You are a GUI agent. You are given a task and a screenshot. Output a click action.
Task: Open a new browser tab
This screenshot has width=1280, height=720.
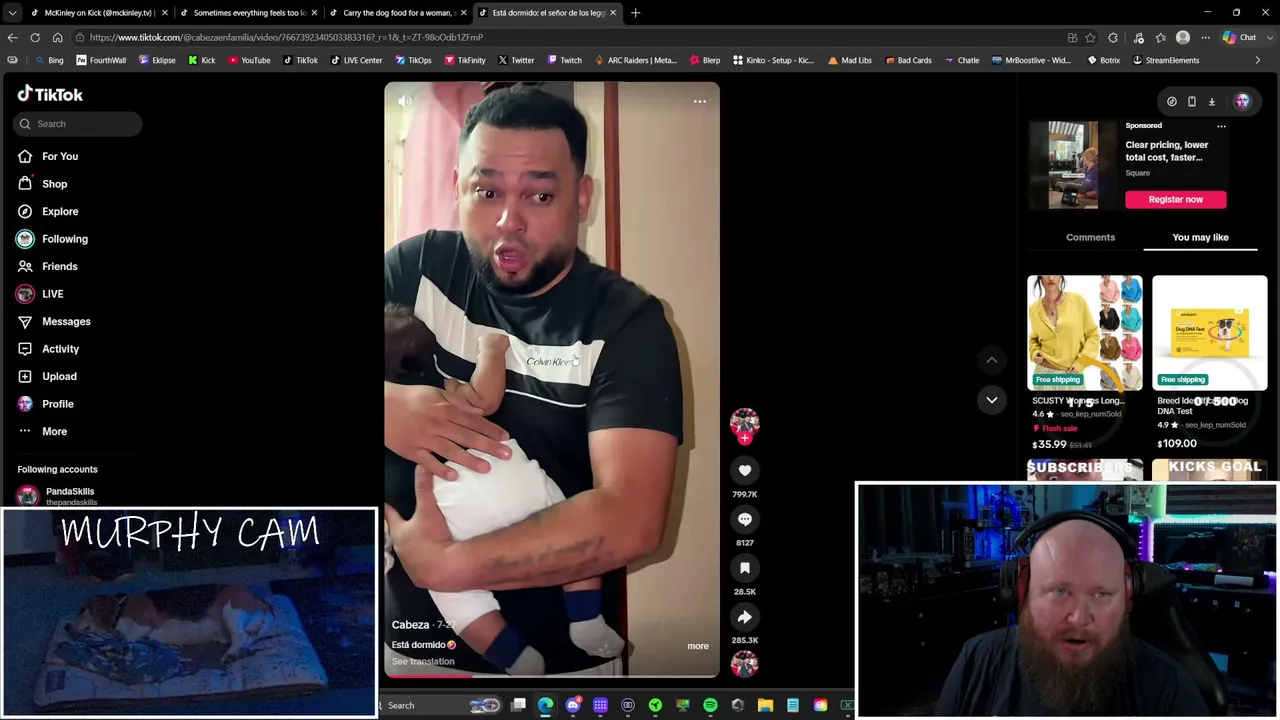coord(635,13)
